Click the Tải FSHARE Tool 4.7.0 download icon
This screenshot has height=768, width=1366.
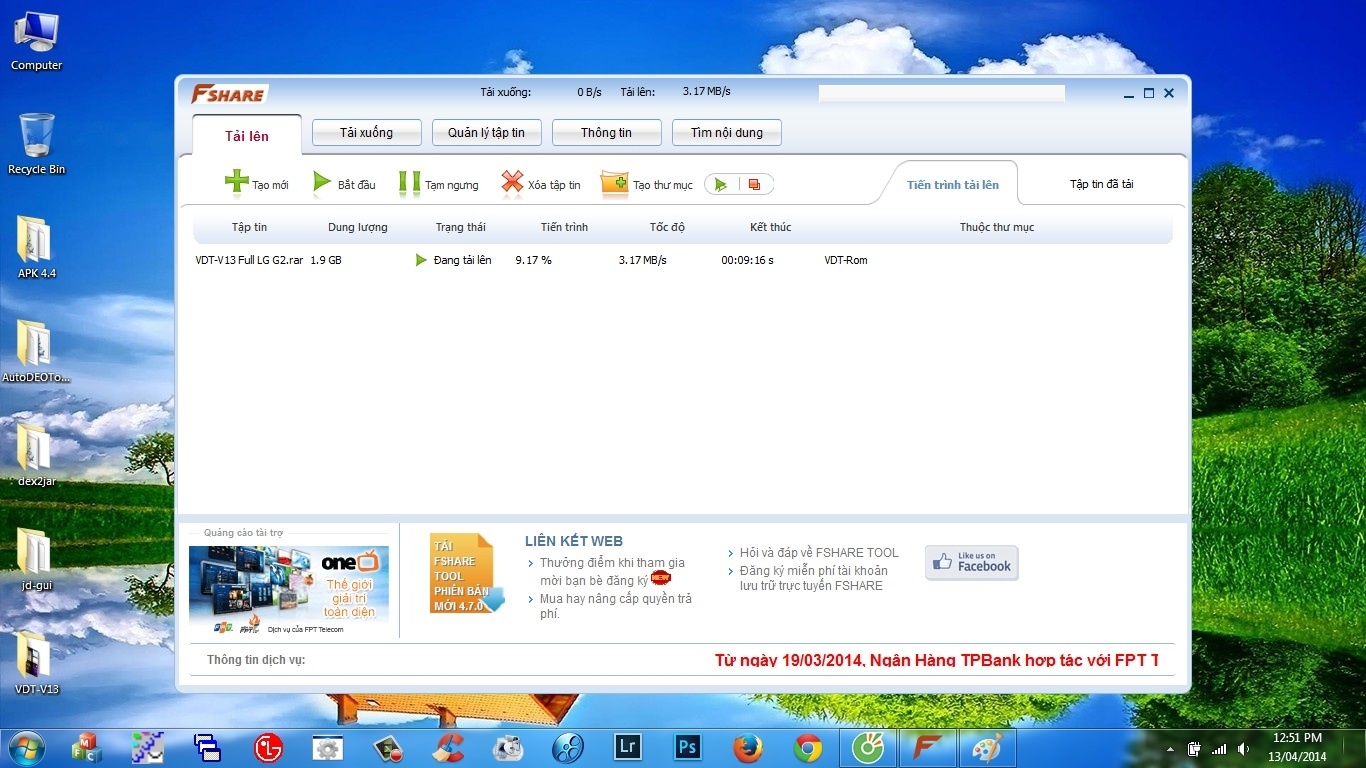tap(464, 573)
